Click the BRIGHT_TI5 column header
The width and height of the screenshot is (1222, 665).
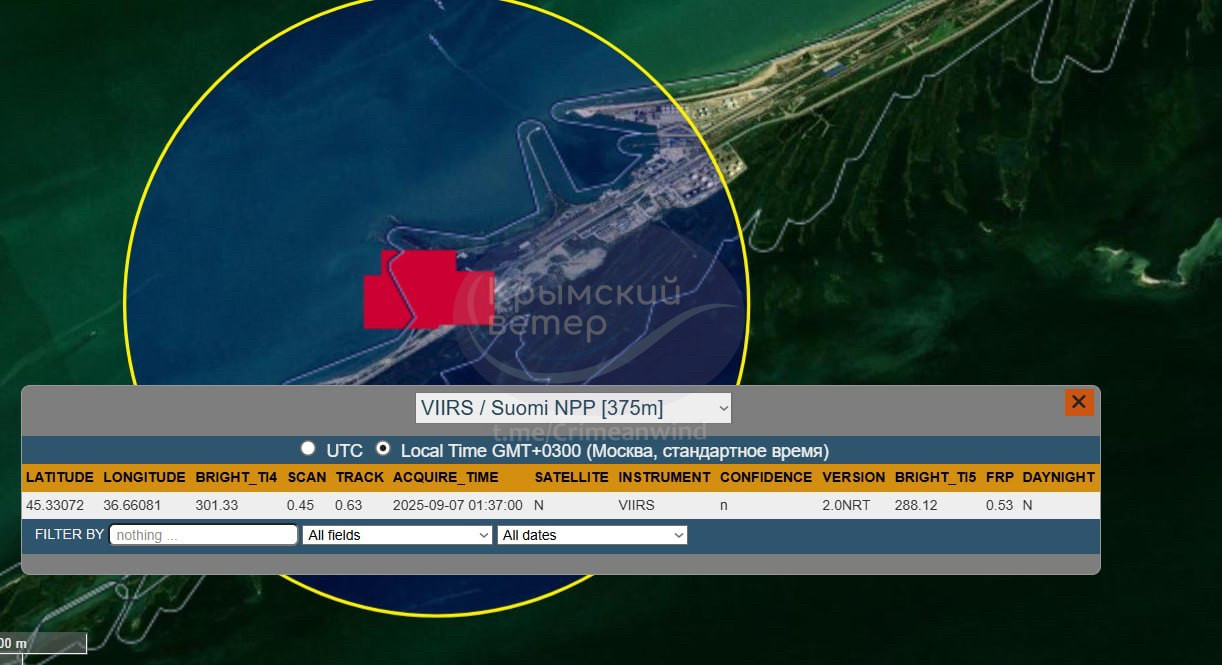936,477
